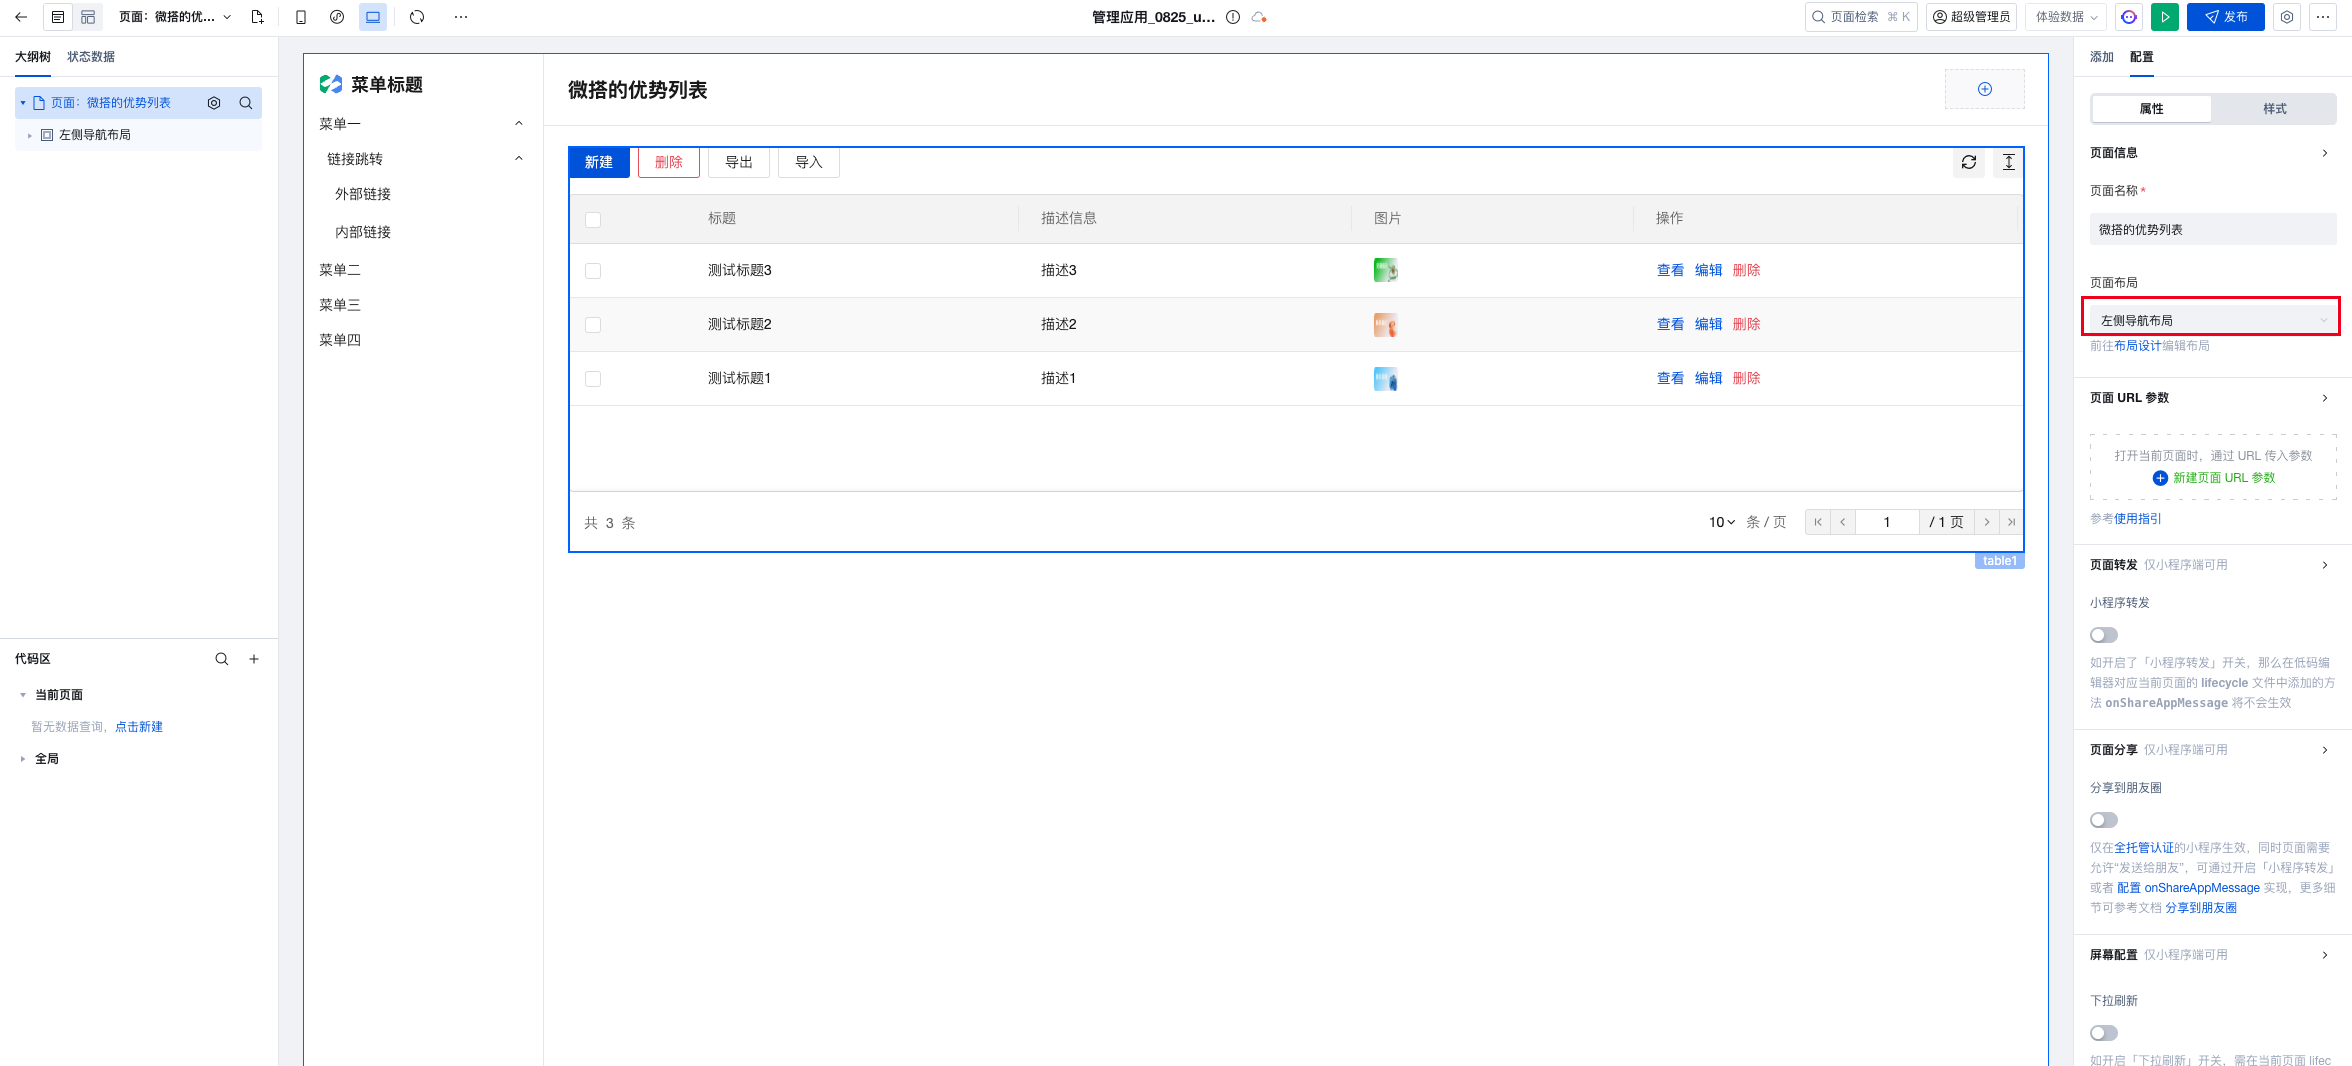Switch to the 状态数据 tab
Image resolution: width=2352 pixels, height=1066 pixels.
[91, 57]
